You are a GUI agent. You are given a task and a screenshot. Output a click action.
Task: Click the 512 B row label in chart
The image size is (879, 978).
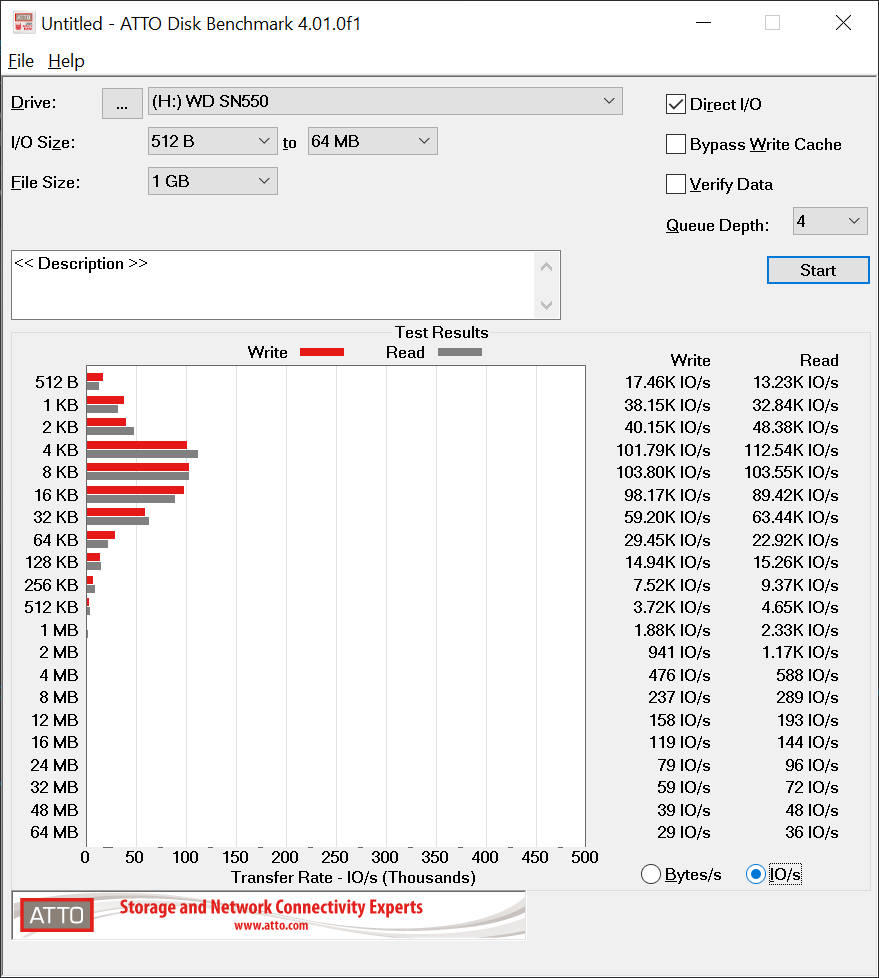click(57, 382)
